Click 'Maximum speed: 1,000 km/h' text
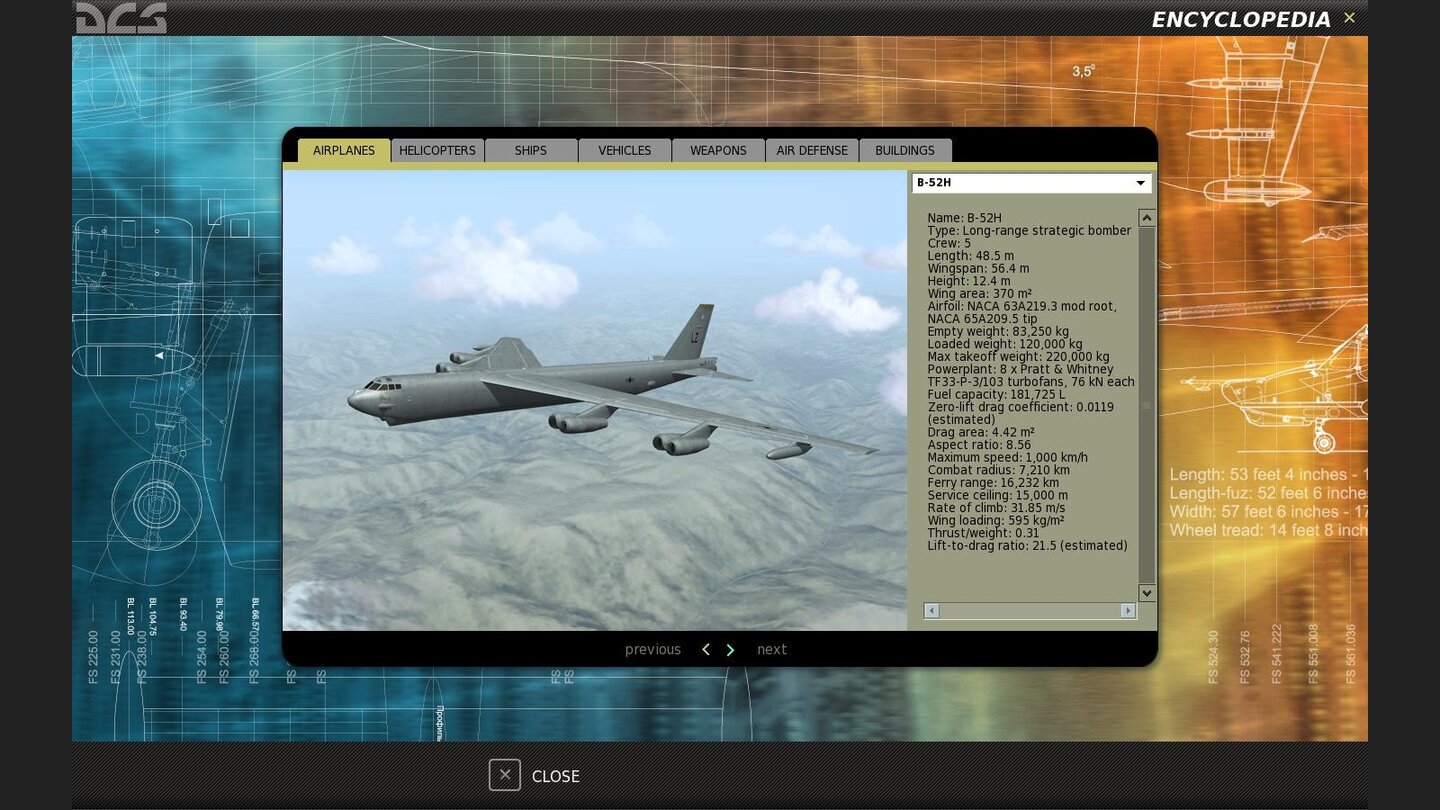Screen dimensions: 1440x810 1007,457
